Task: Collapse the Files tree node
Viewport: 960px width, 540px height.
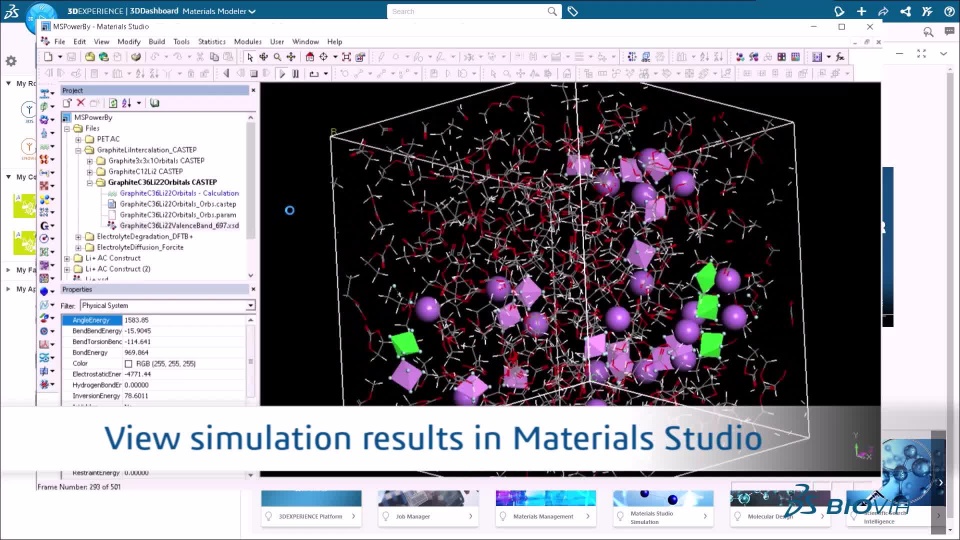Action: coord(67,129)
